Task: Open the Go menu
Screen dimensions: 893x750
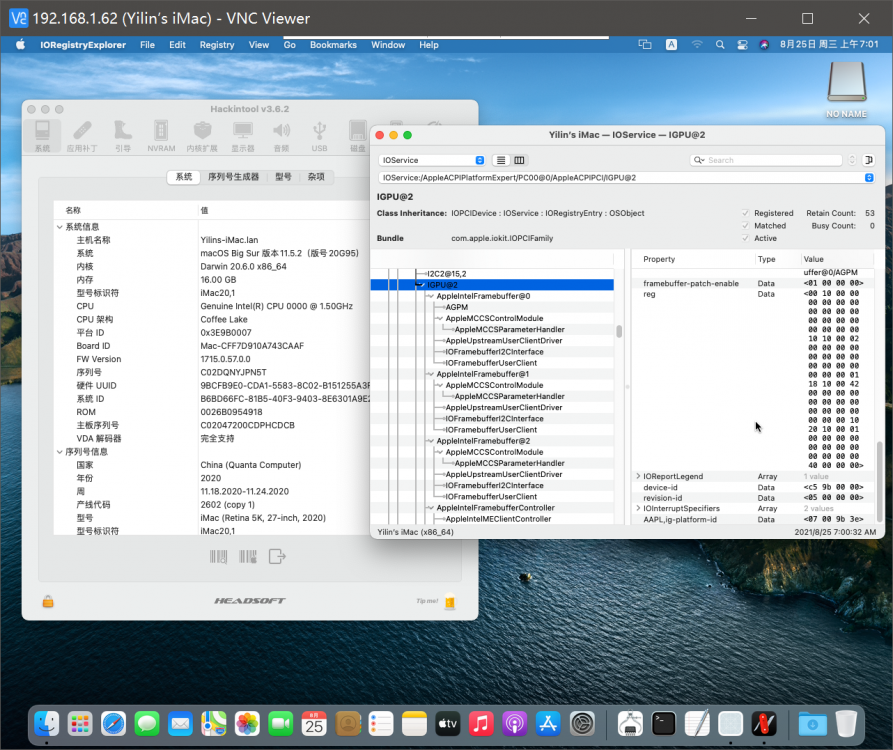Action: coord(289,44)
